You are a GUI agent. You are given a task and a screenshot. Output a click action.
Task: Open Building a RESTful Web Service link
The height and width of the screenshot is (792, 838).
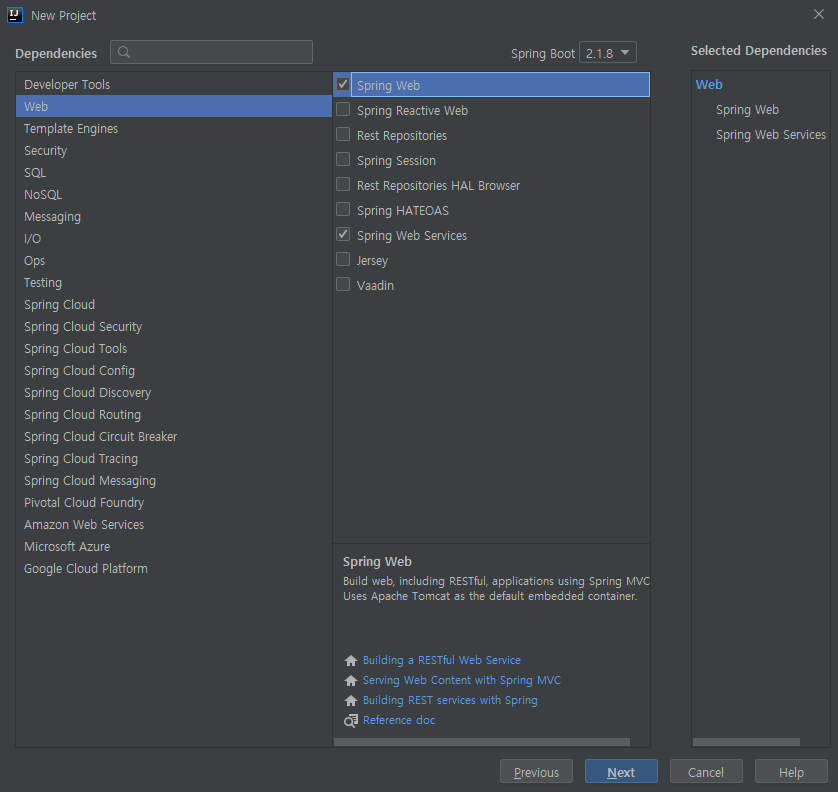[x=441, y=661]
